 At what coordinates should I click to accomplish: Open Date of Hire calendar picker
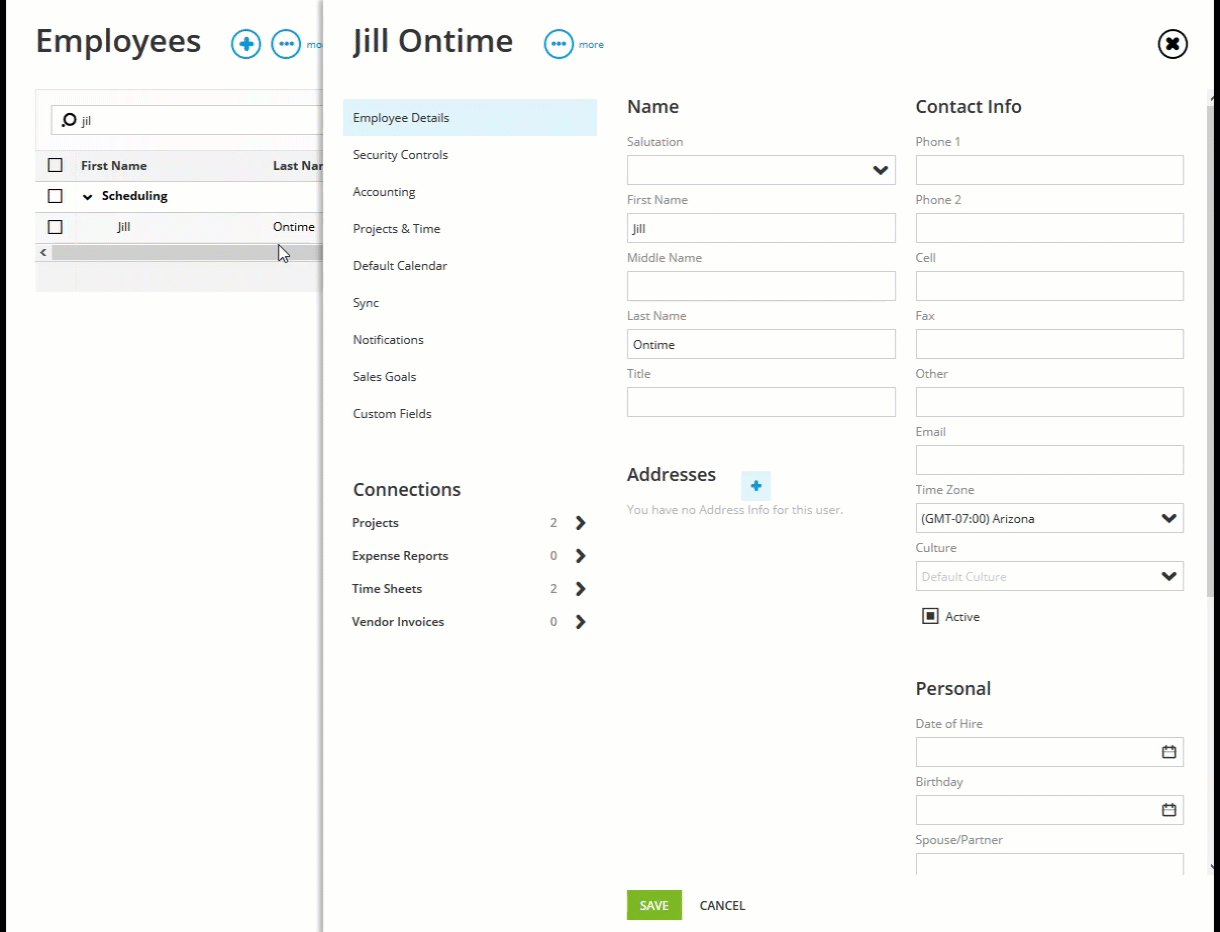[1168, 752]
